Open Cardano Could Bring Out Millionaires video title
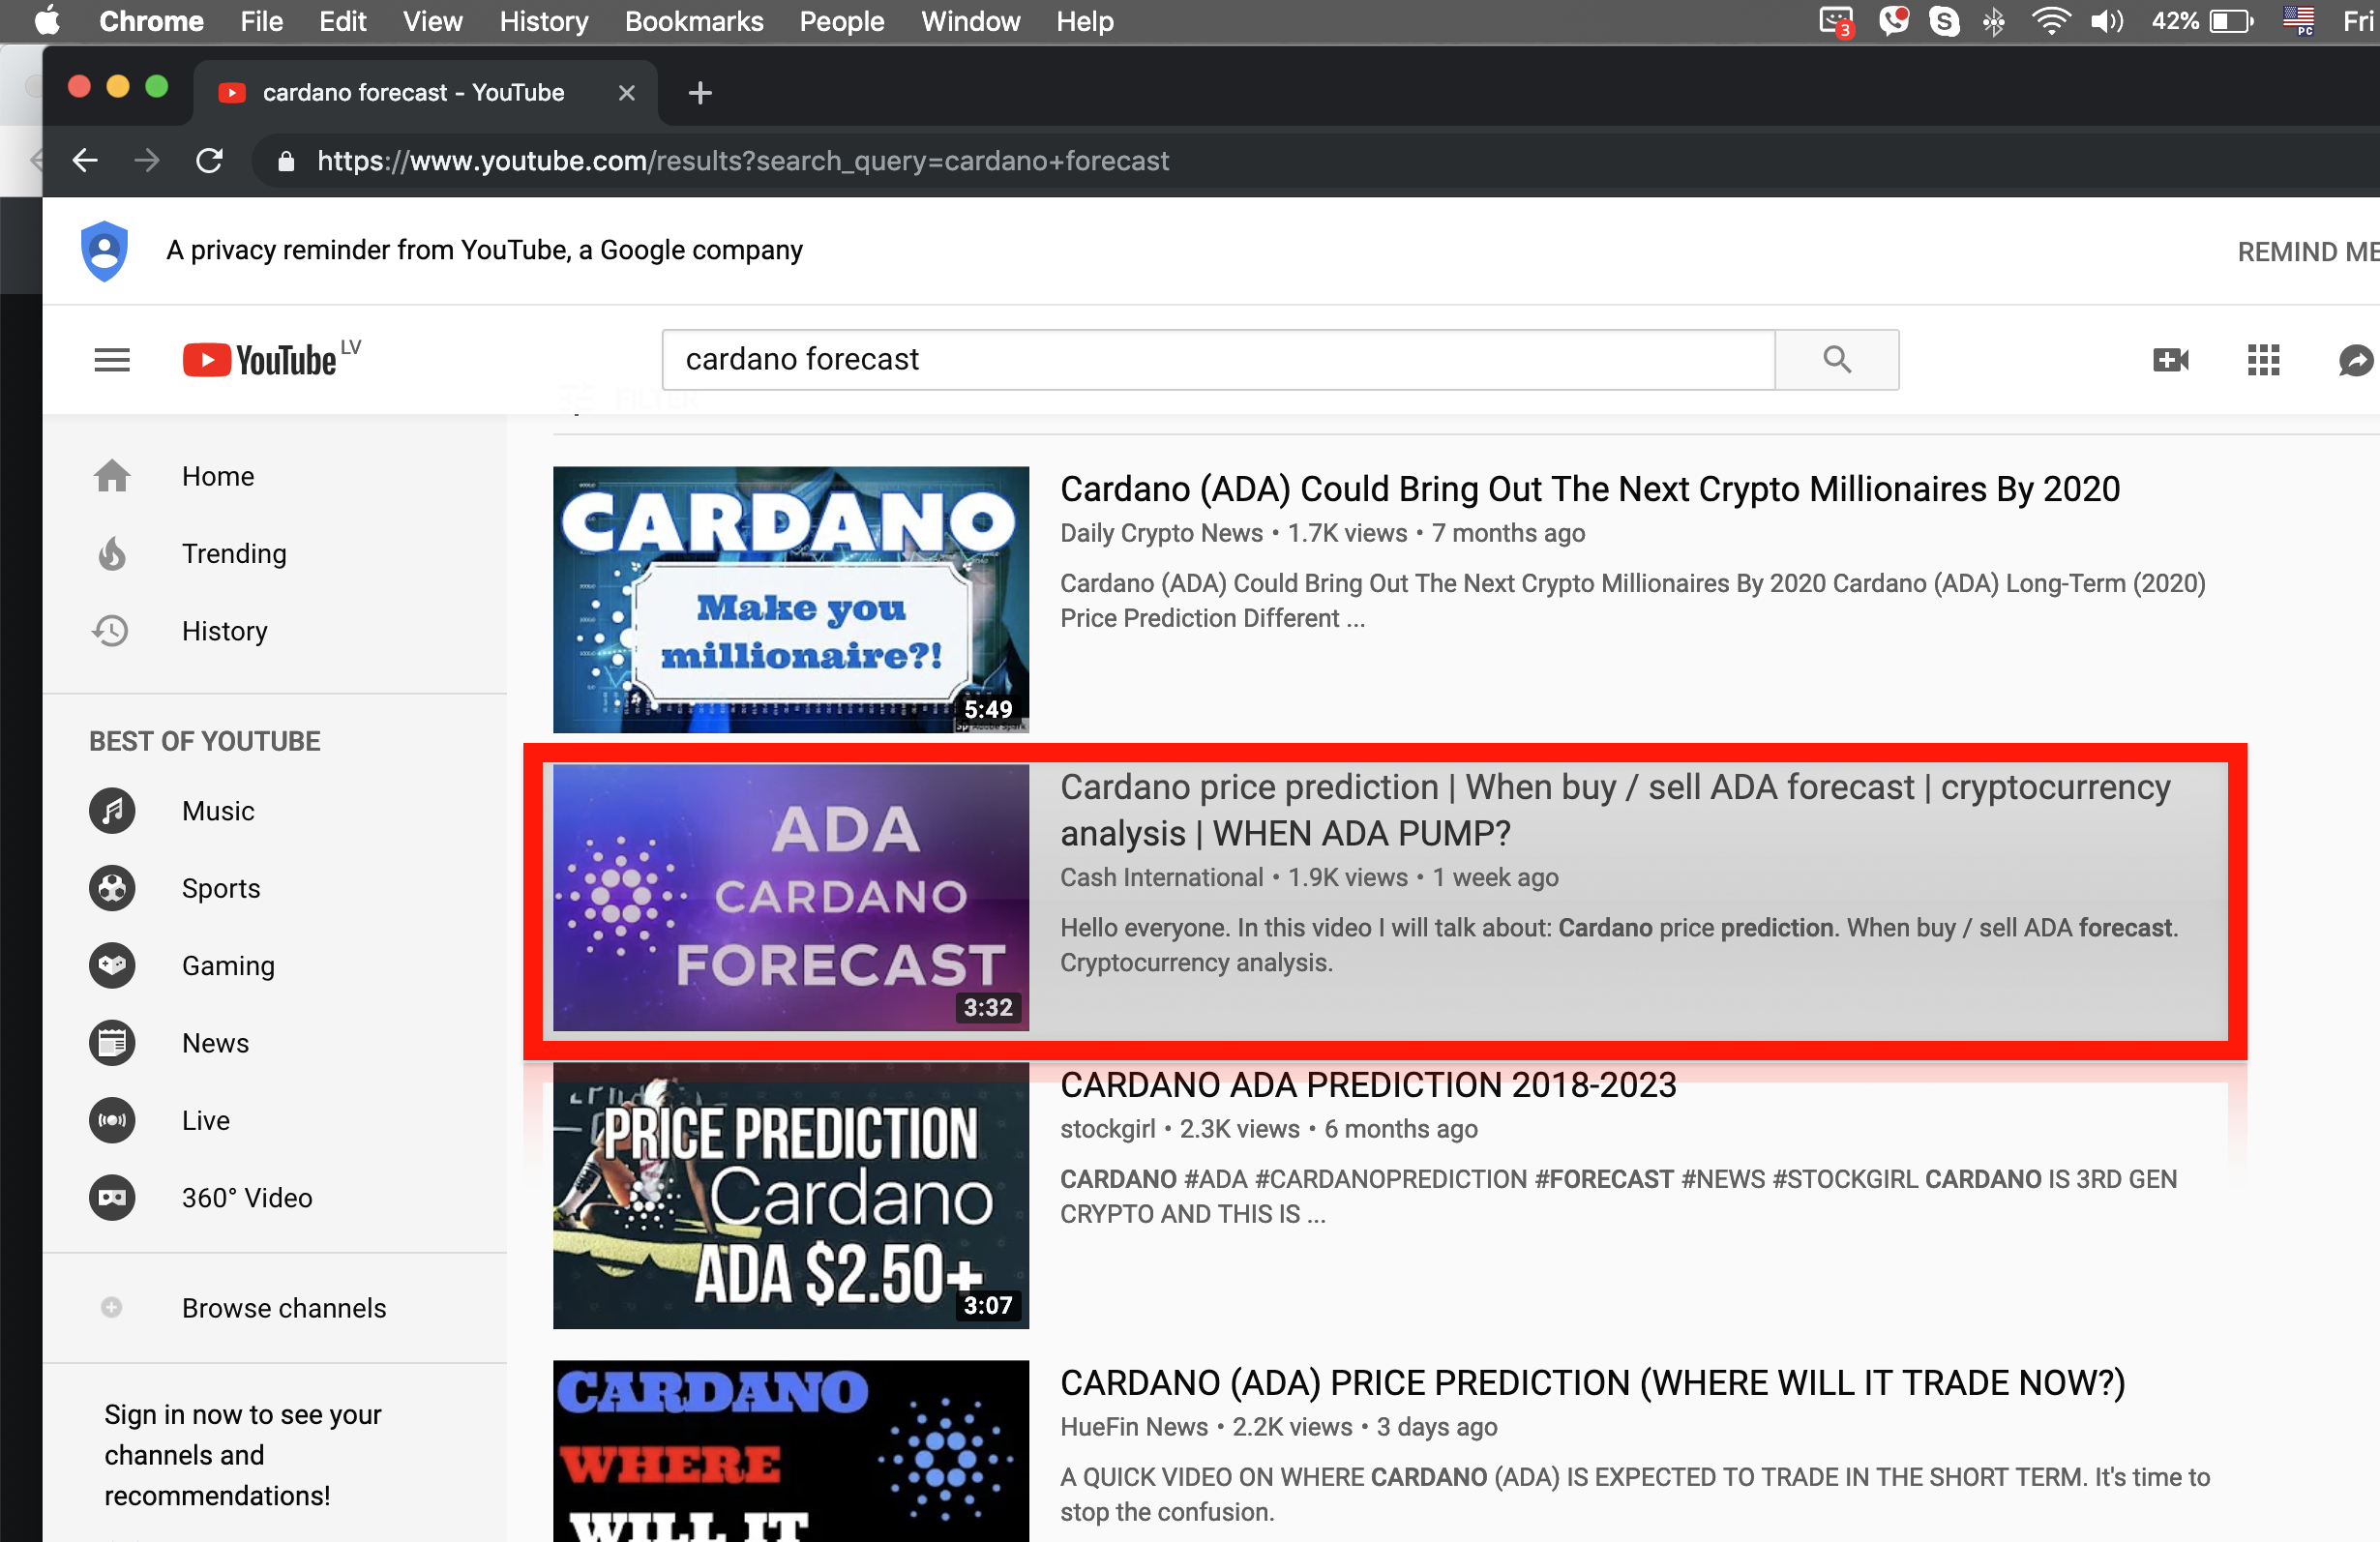Viewport: 2380px width, 1542px height. (1589, 489)
